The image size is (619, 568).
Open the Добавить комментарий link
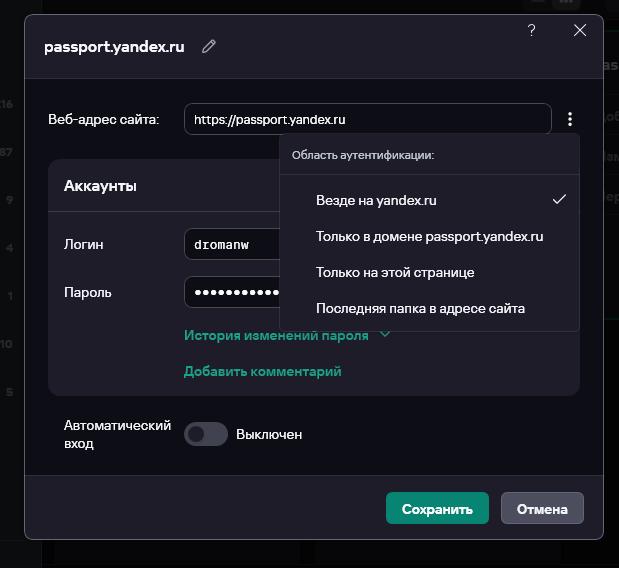[262, 371]
